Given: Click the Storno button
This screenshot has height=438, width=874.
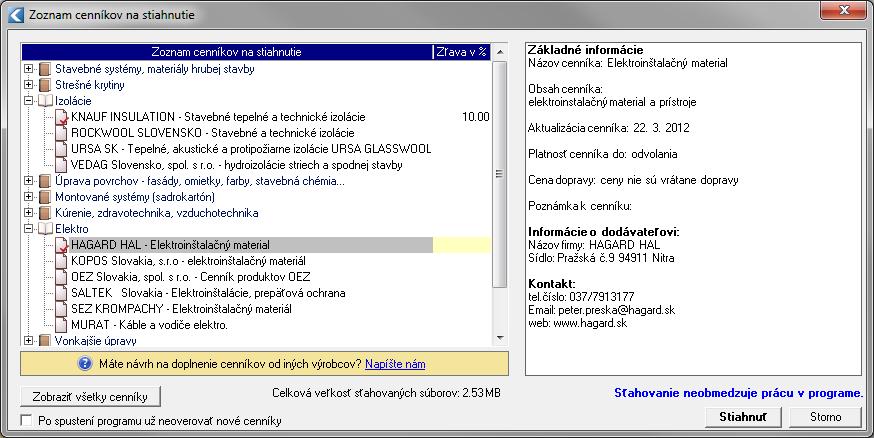Looking at the screenshot, I should pyautogui.click(x=826, y=417).
